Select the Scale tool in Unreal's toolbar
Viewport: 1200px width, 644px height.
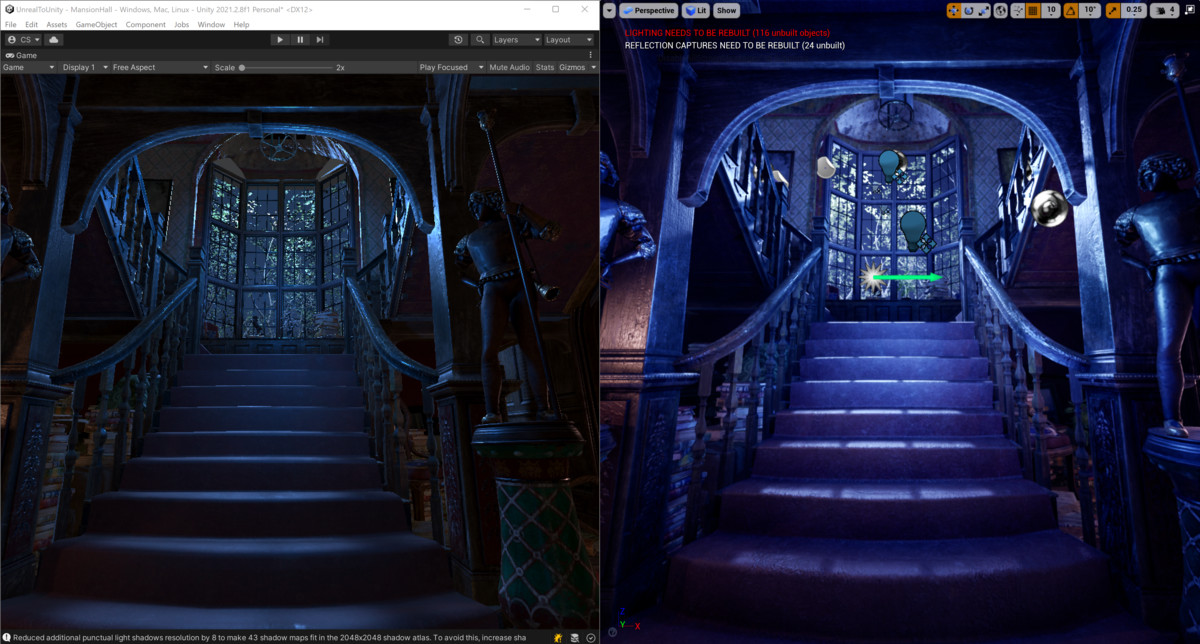984,9
